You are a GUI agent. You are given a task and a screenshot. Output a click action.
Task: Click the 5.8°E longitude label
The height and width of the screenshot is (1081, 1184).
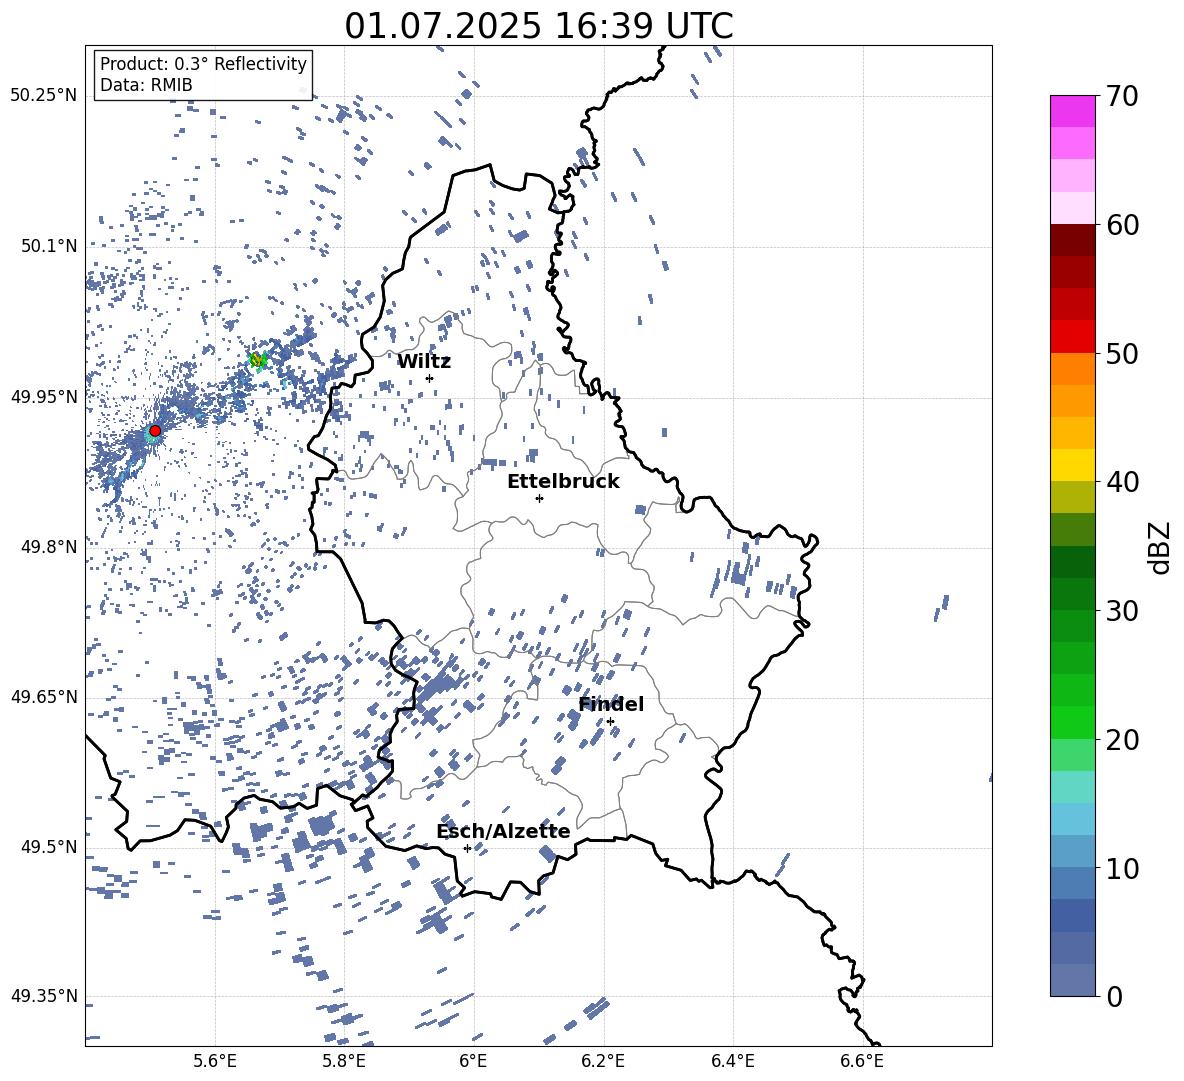(344, 1061)
